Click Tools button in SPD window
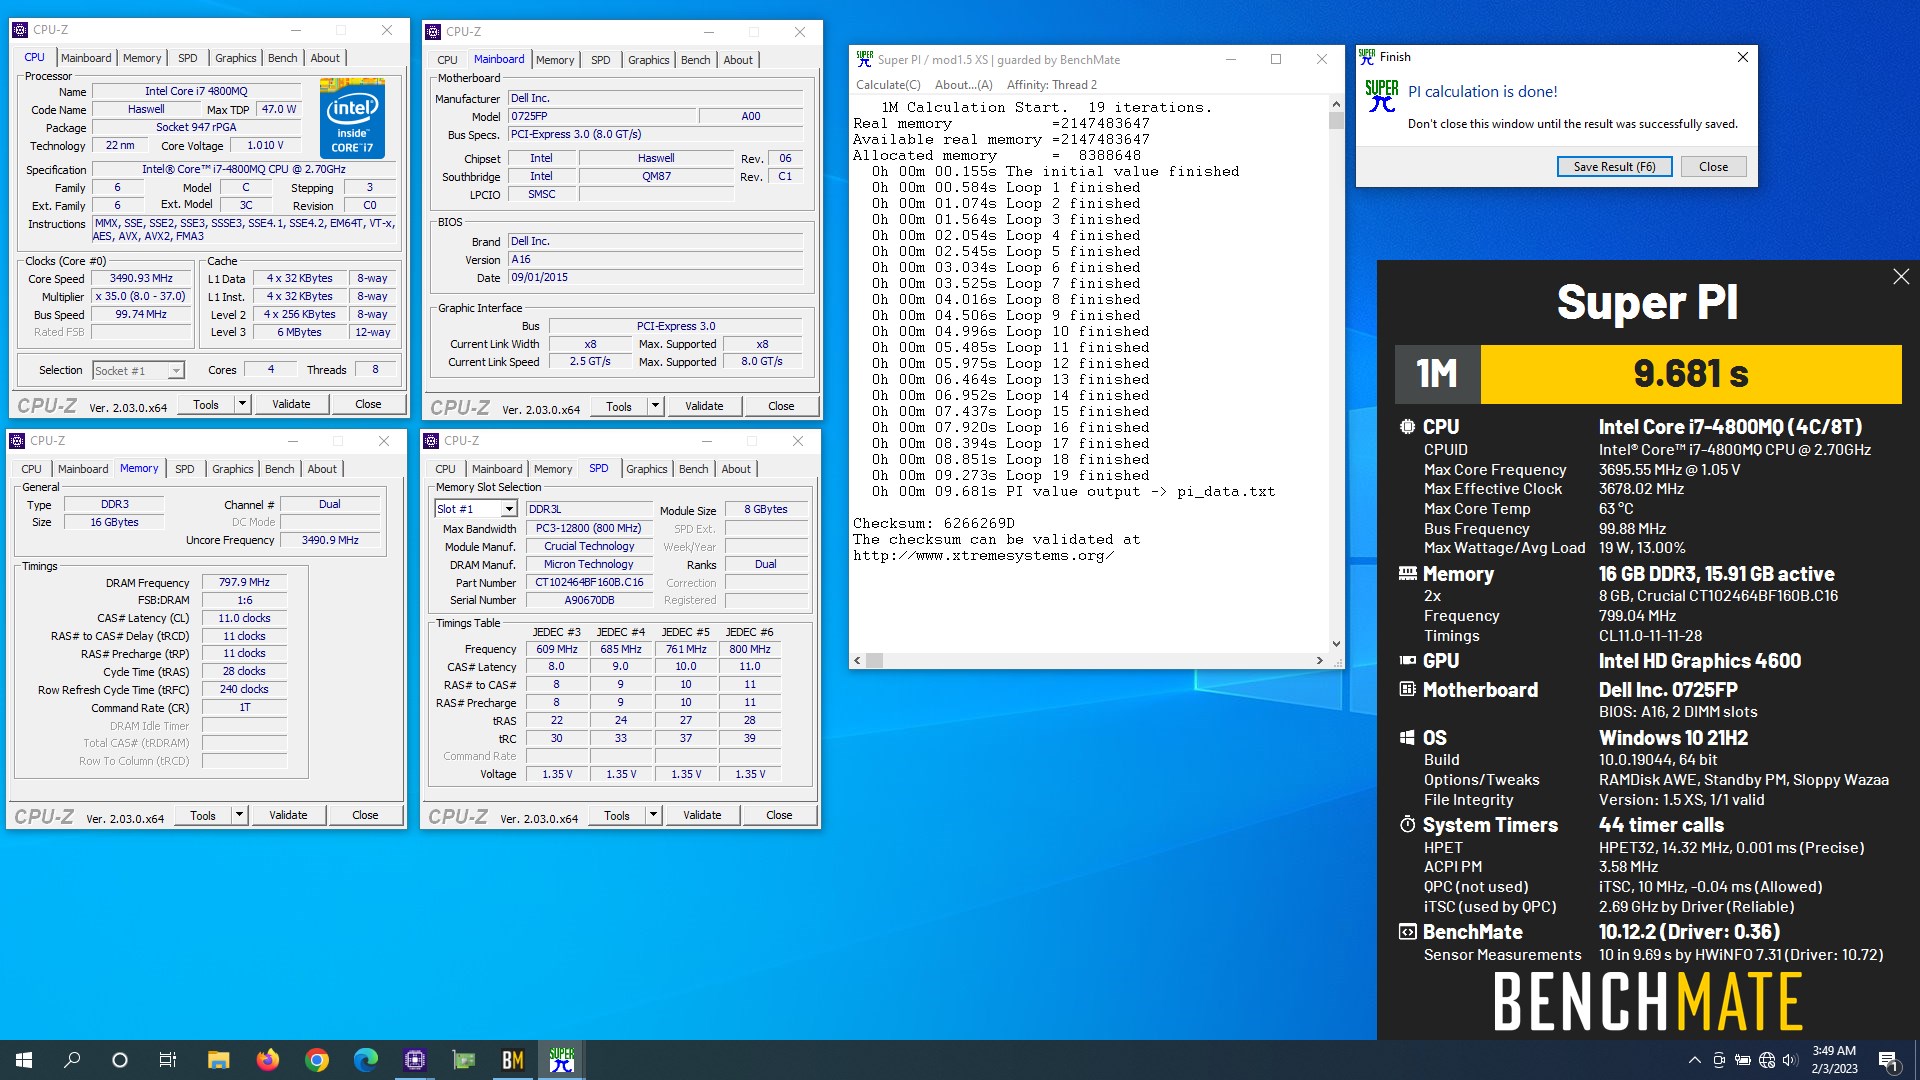Image resolution: width=1920 pixels, height=1080 pixels. point(617,815)
